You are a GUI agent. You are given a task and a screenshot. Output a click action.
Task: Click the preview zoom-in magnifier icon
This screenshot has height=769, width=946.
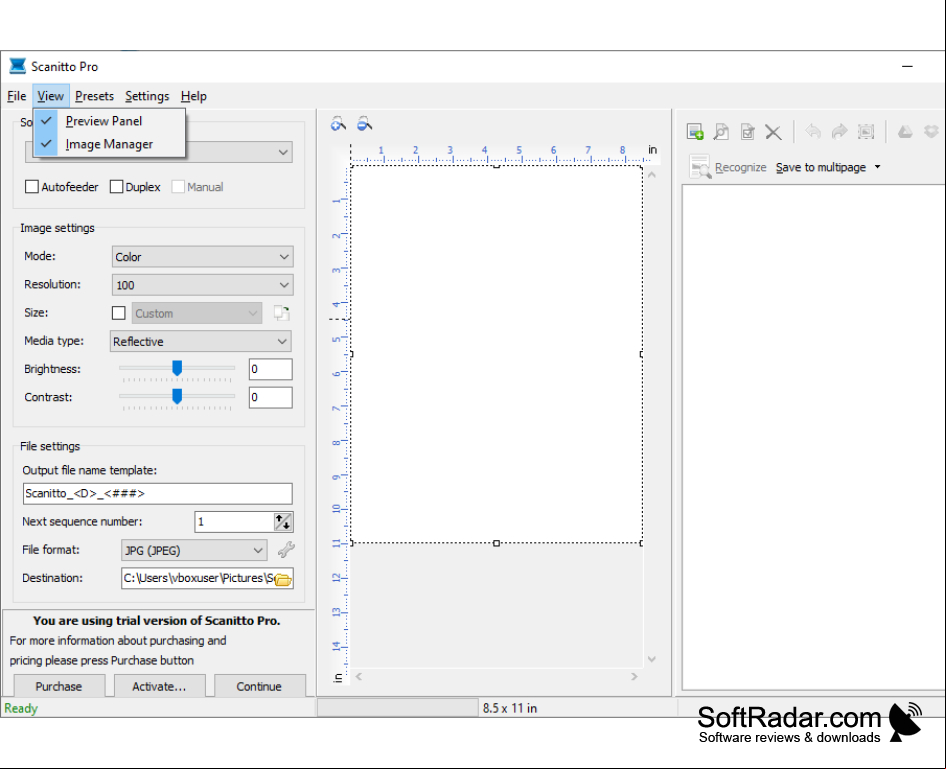(x=338, y=124)
